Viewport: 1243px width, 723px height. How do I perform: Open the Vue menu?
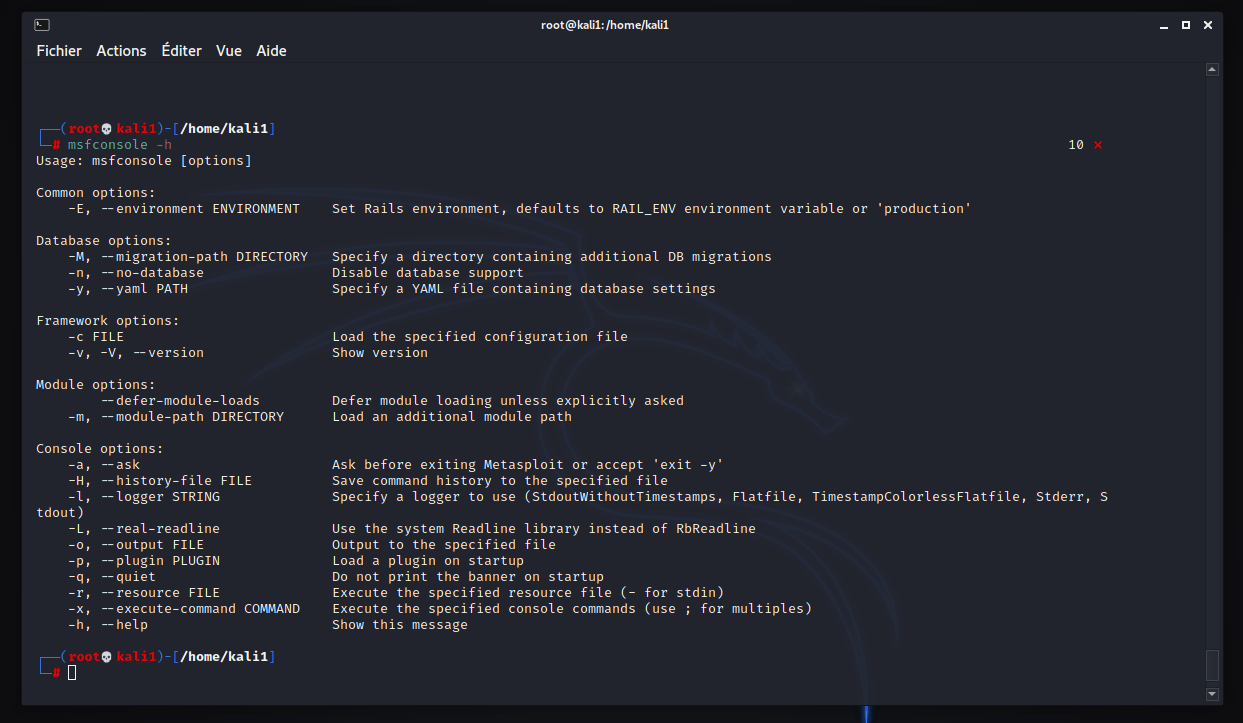(229, 51)
